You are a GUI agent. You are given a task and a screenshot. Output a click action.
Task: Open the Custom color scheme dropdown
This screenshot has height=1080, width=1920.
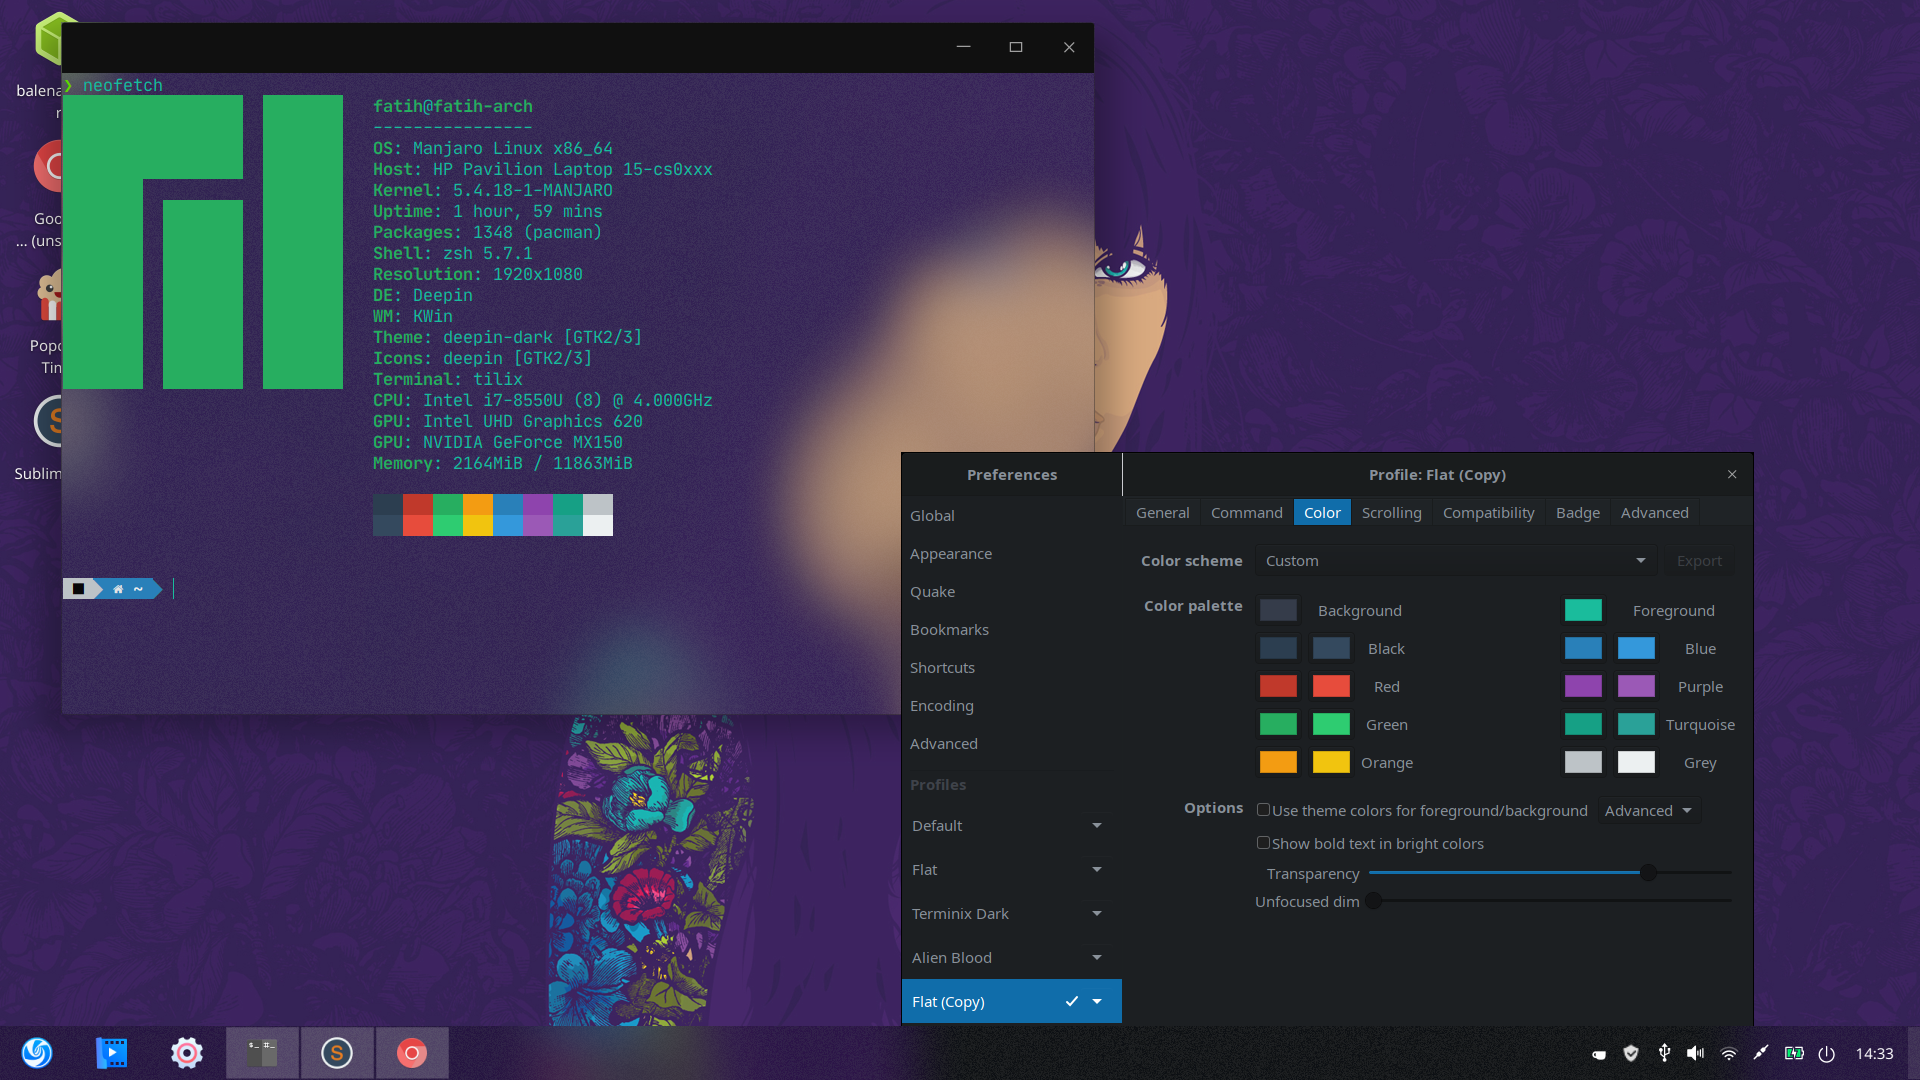(1453, 560)
